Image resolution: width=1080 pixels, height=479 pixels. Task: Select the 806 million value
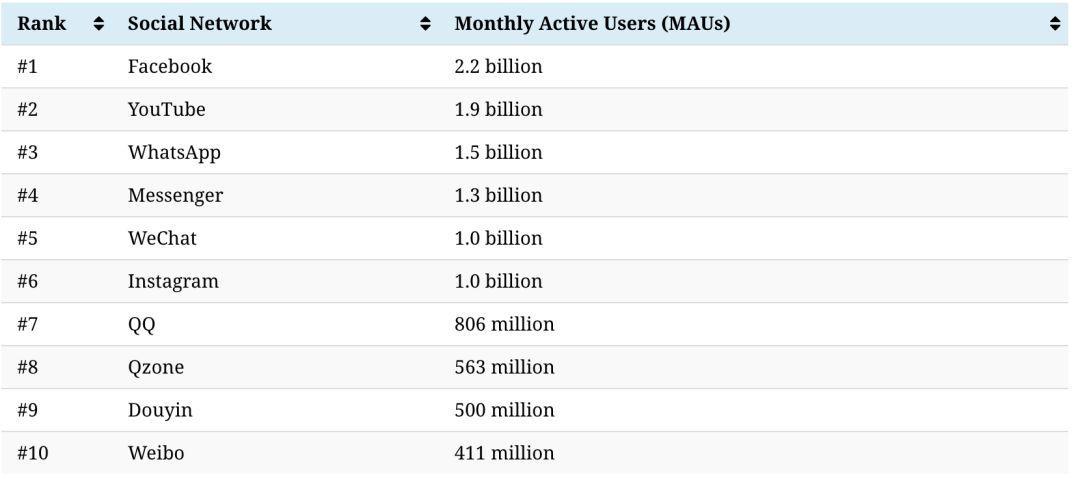coord(504,325)
